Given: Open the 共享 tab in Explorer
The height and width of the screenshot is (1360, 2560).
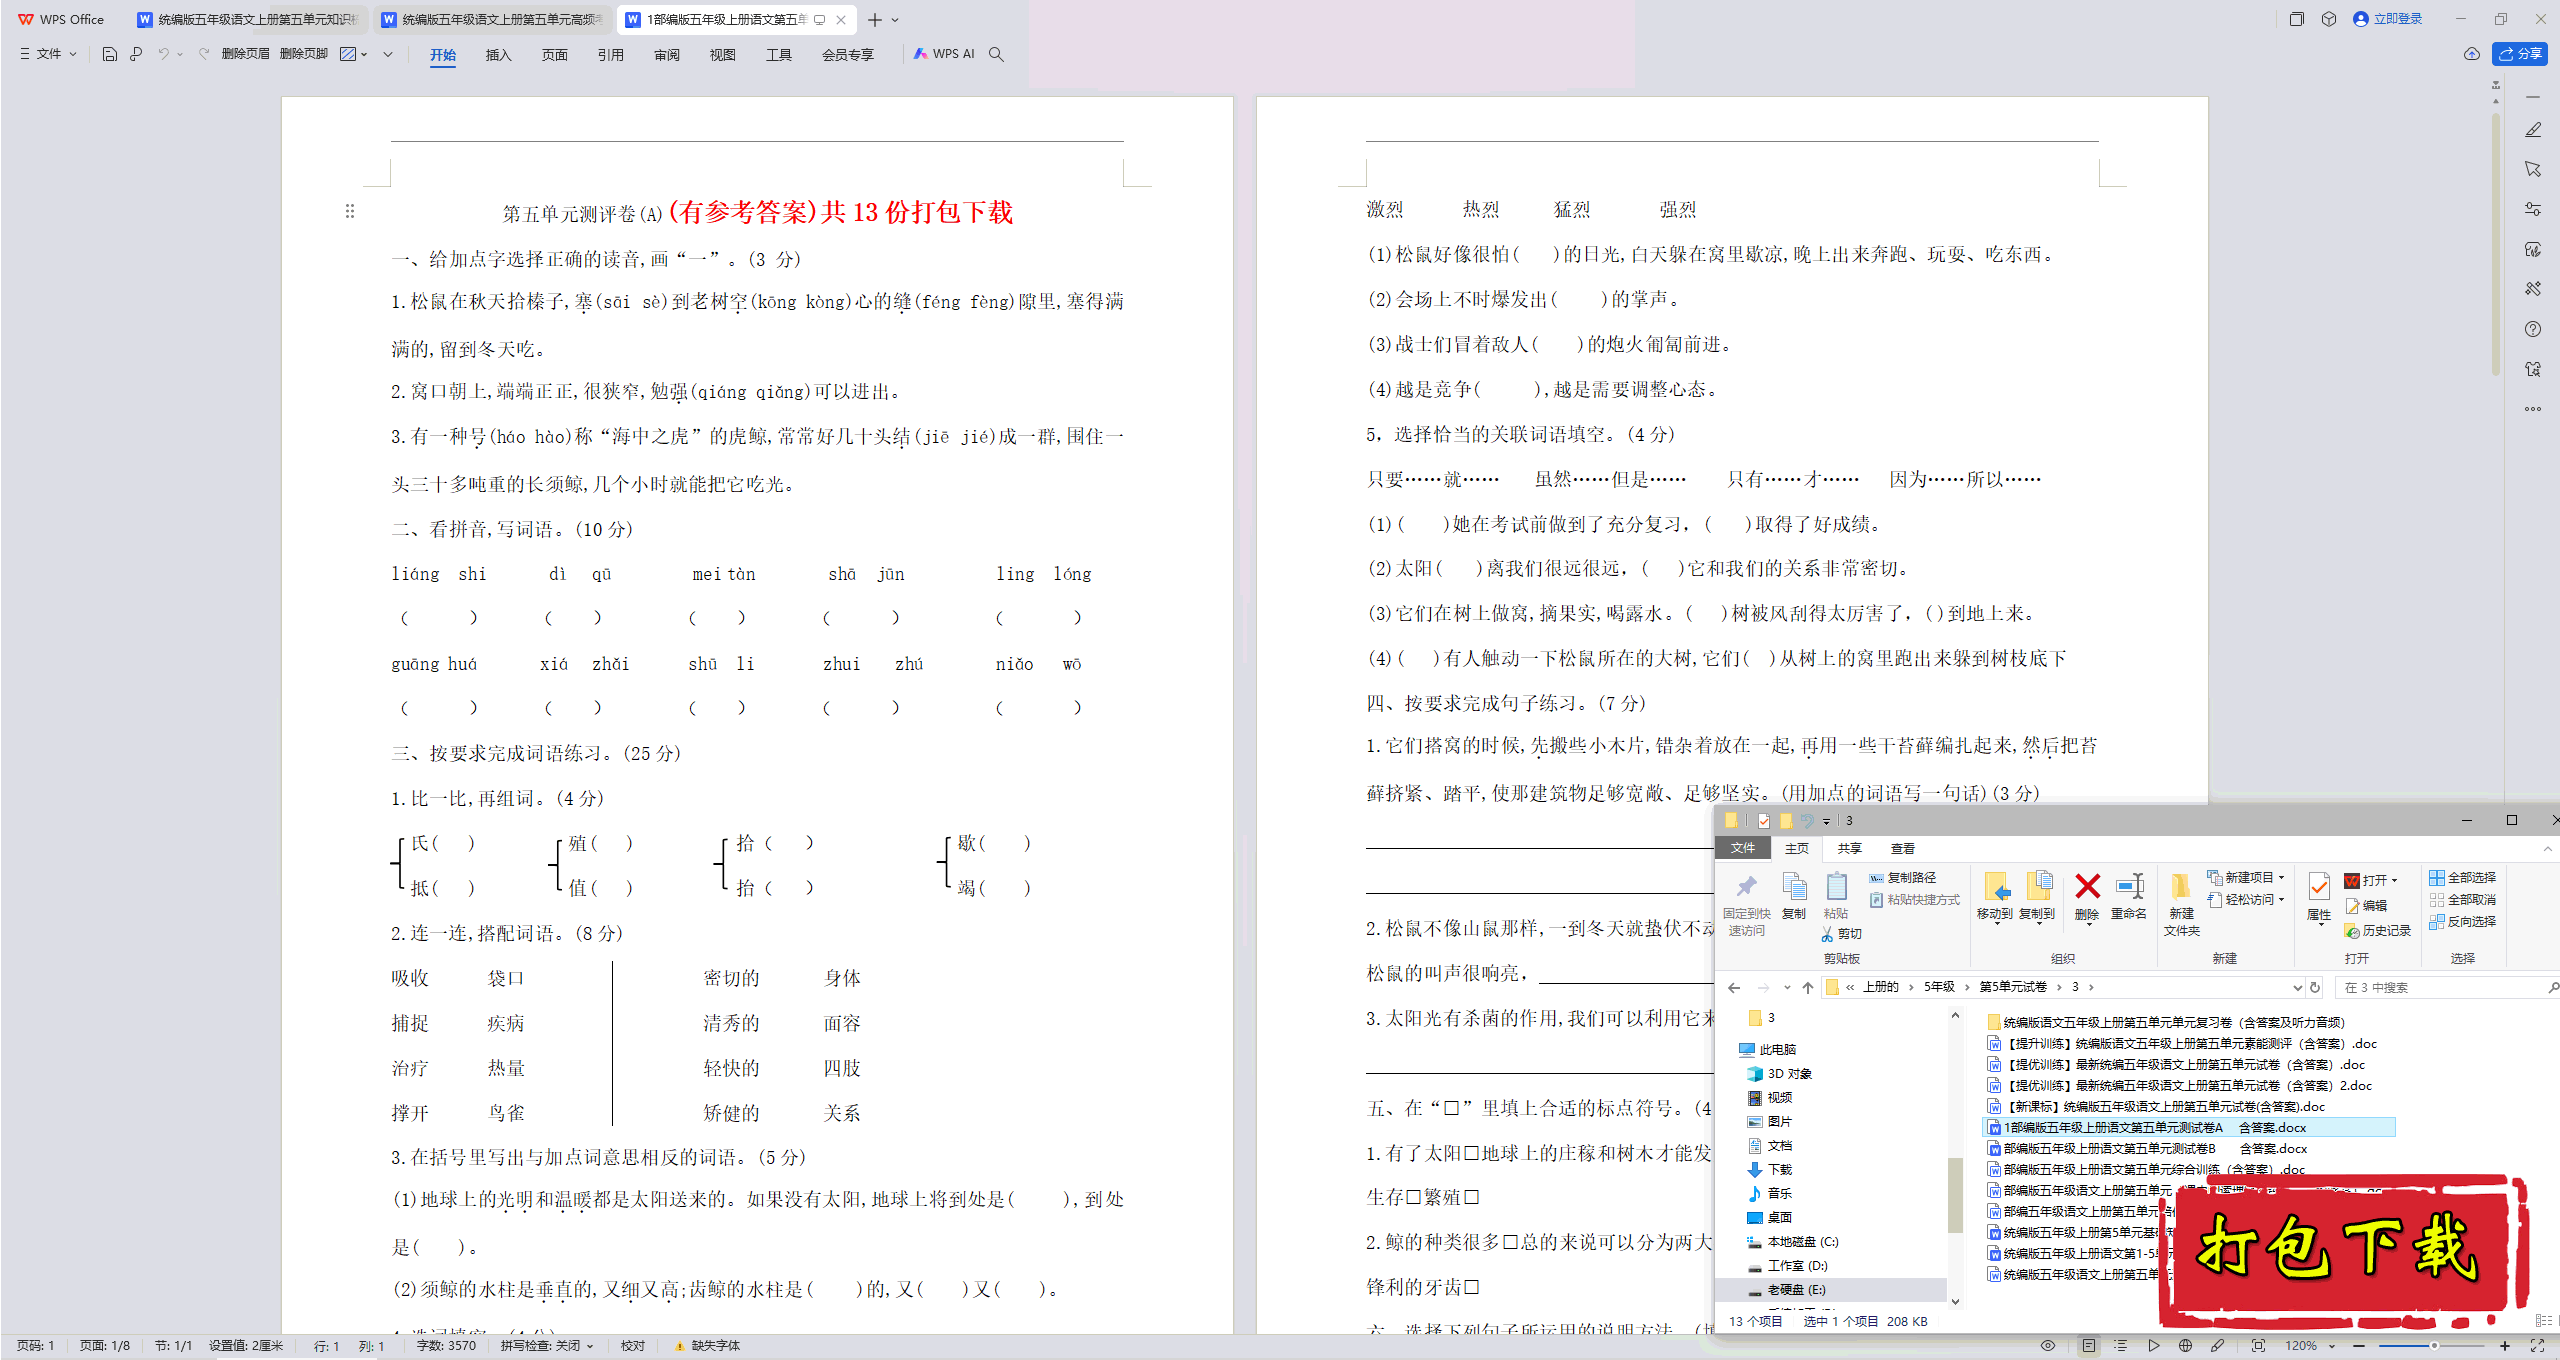Looking at the screenshot, I should pyautogui.click(x=1849, y=849).
